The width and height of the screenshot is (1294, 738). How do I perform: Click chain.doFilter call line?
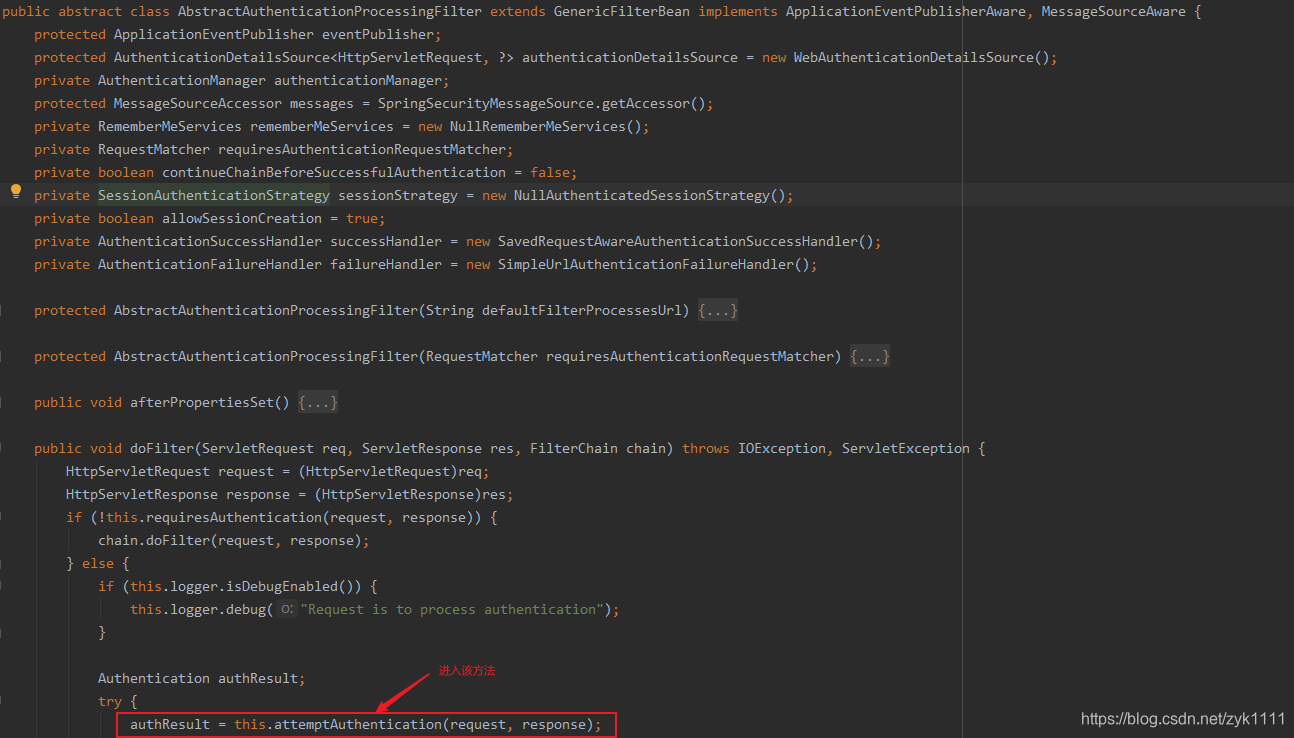(234, 541)
